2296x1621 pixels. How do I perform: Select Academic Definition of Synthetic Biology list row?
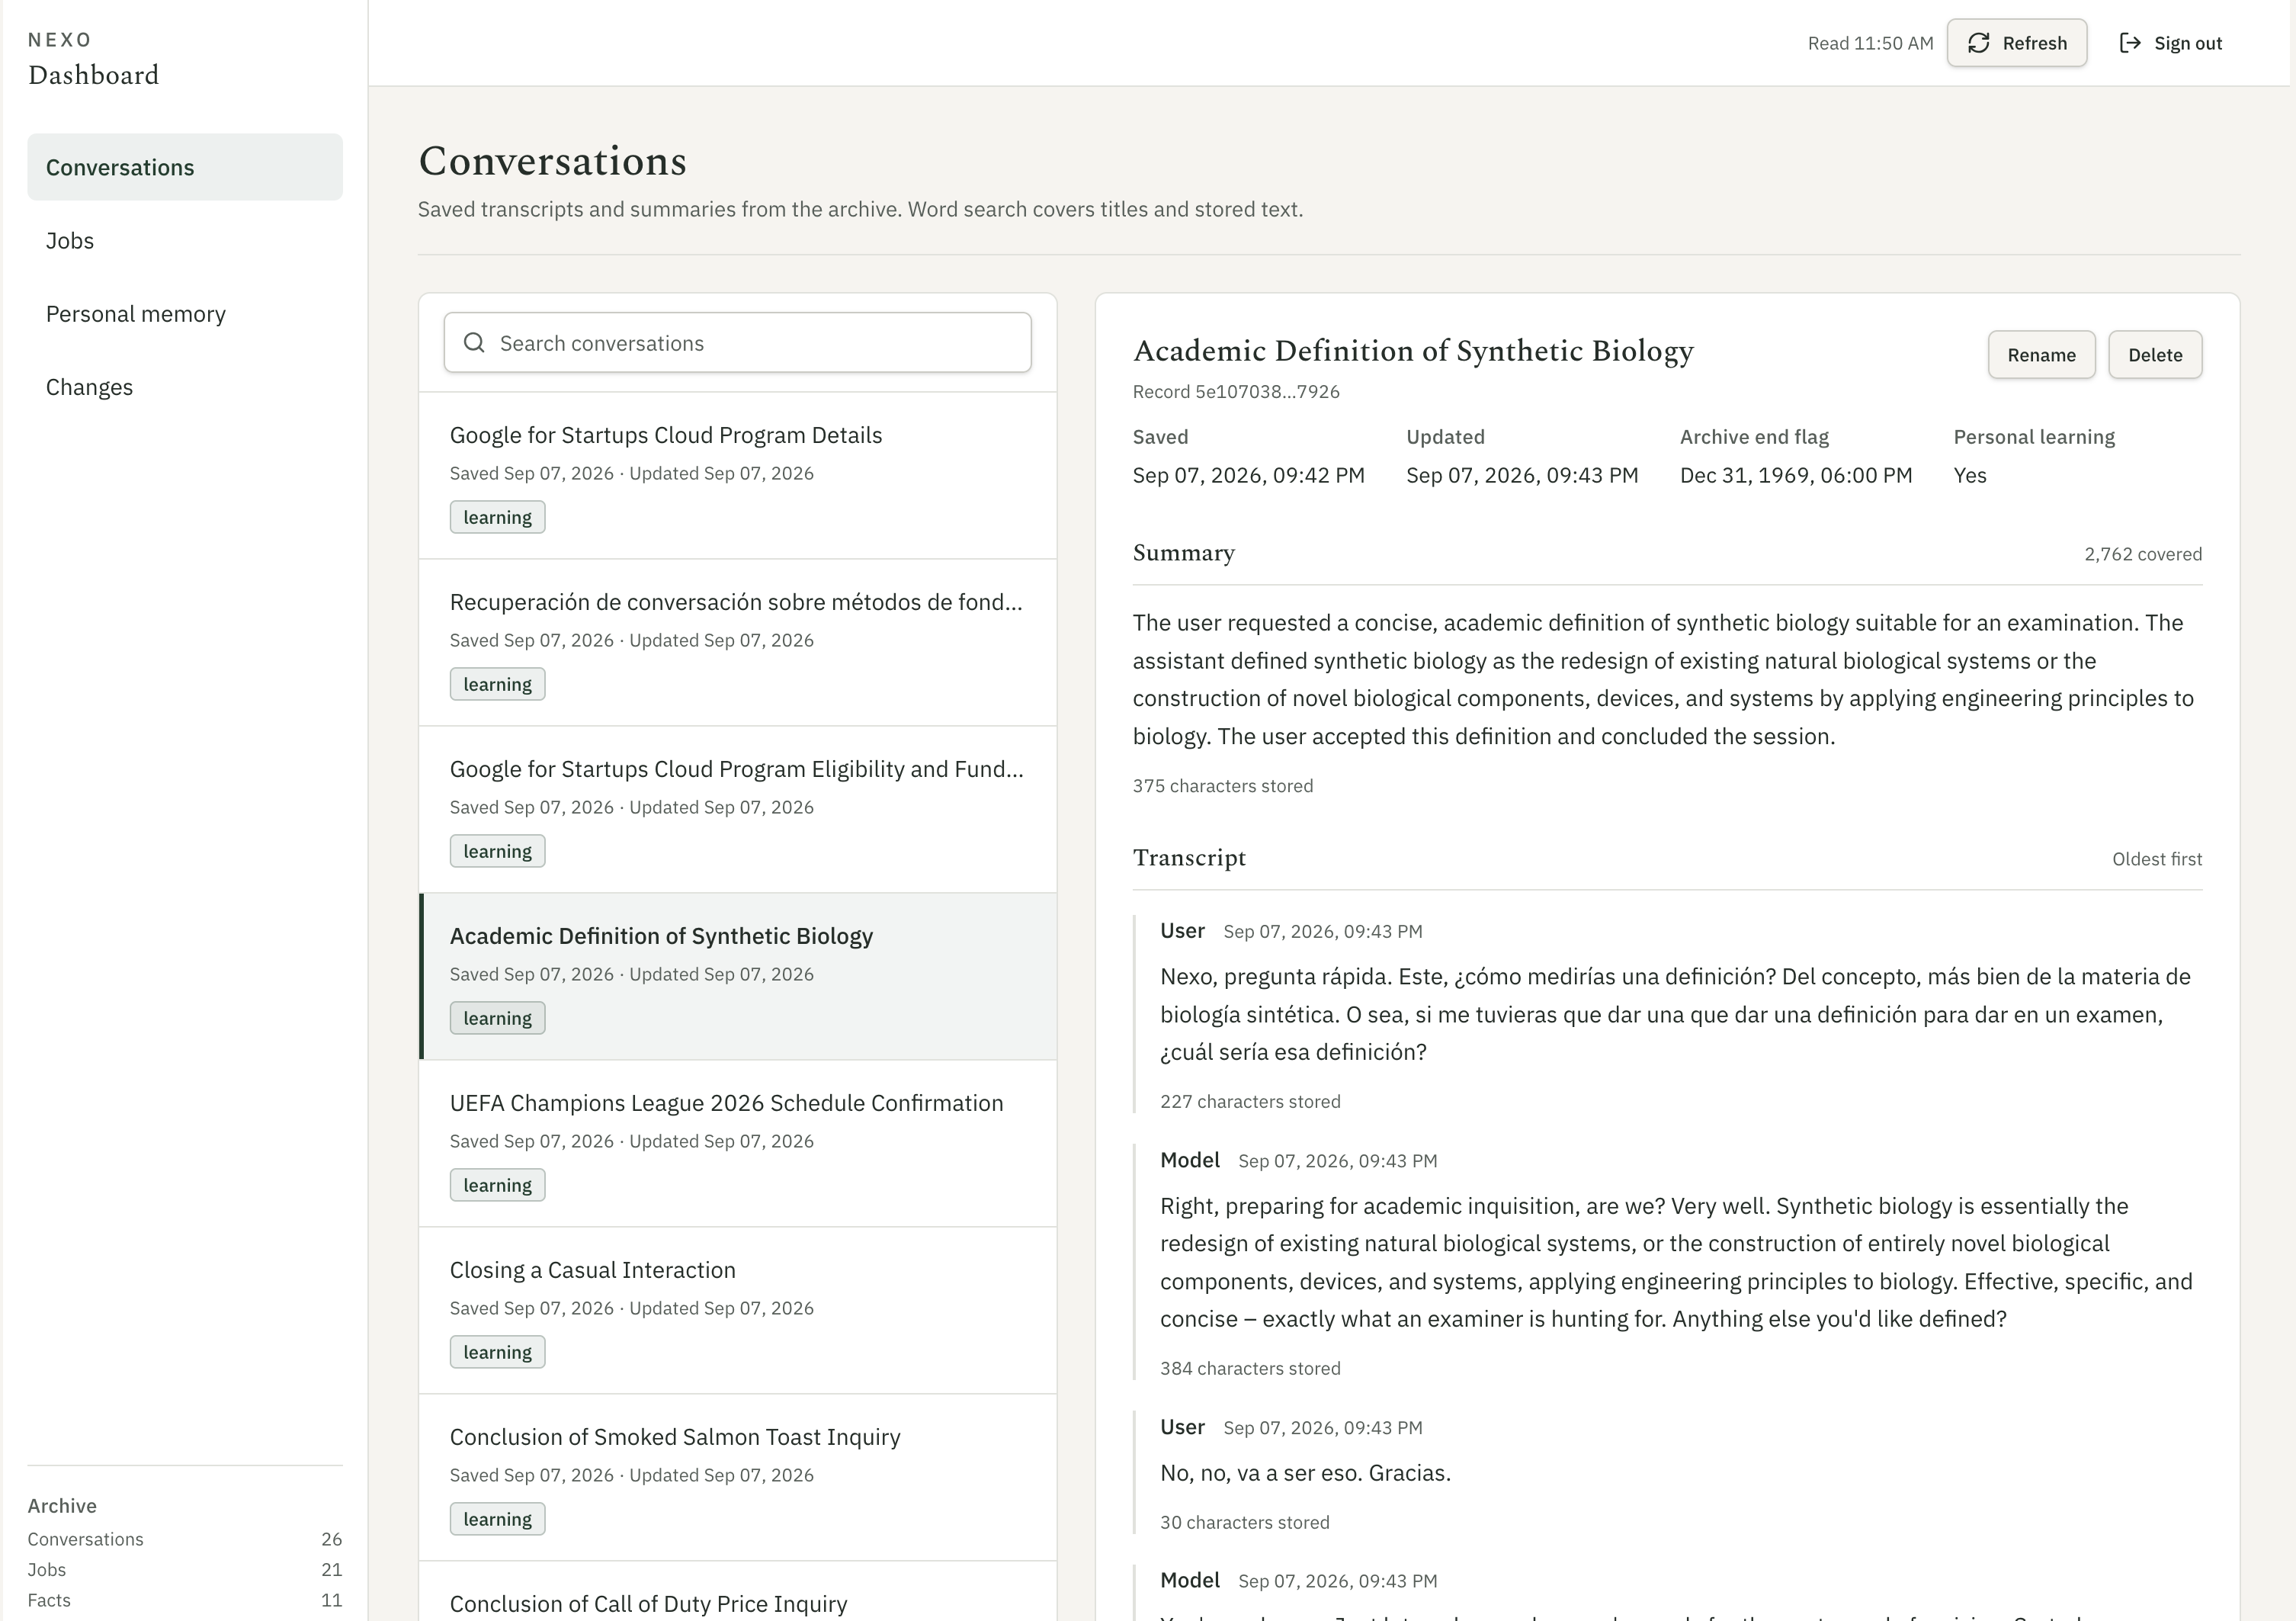pos(738,977)
